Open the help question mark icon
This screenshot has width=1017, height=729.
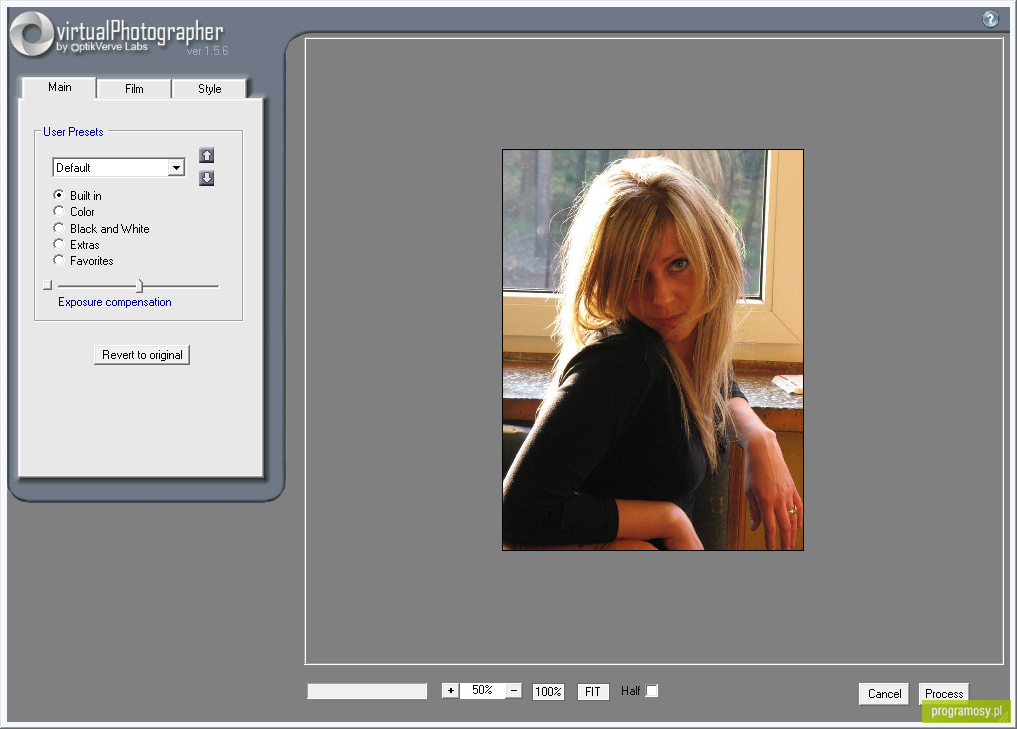(x=990, y=19)
